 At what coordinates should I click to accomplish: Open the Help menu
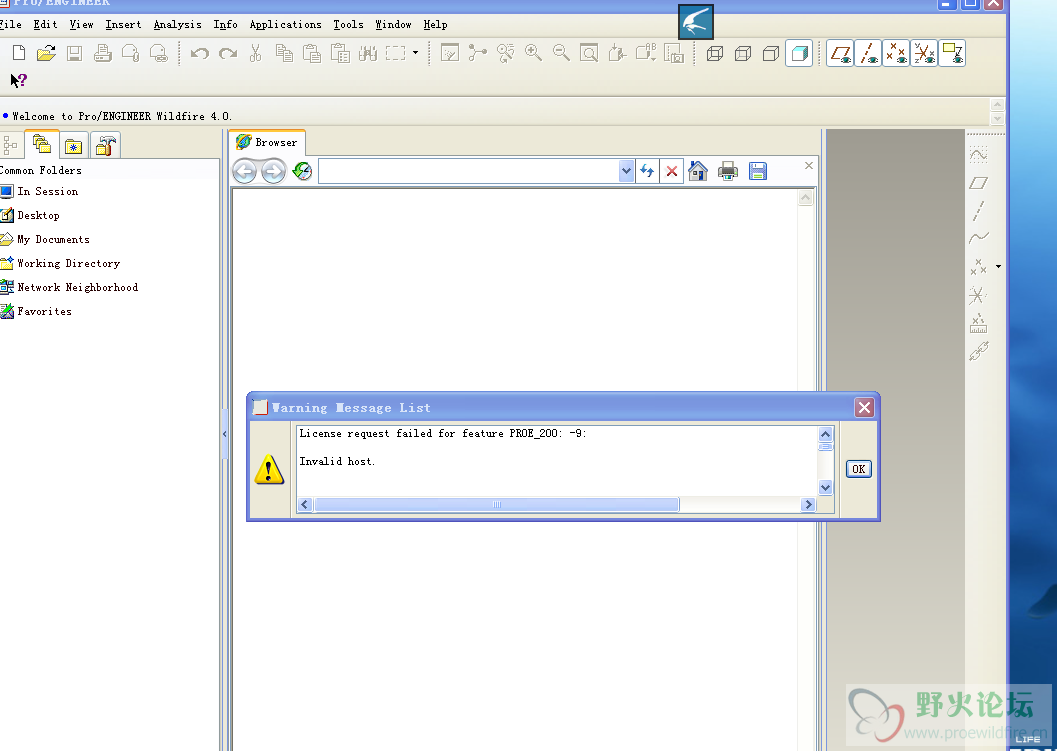pos(435,24)
